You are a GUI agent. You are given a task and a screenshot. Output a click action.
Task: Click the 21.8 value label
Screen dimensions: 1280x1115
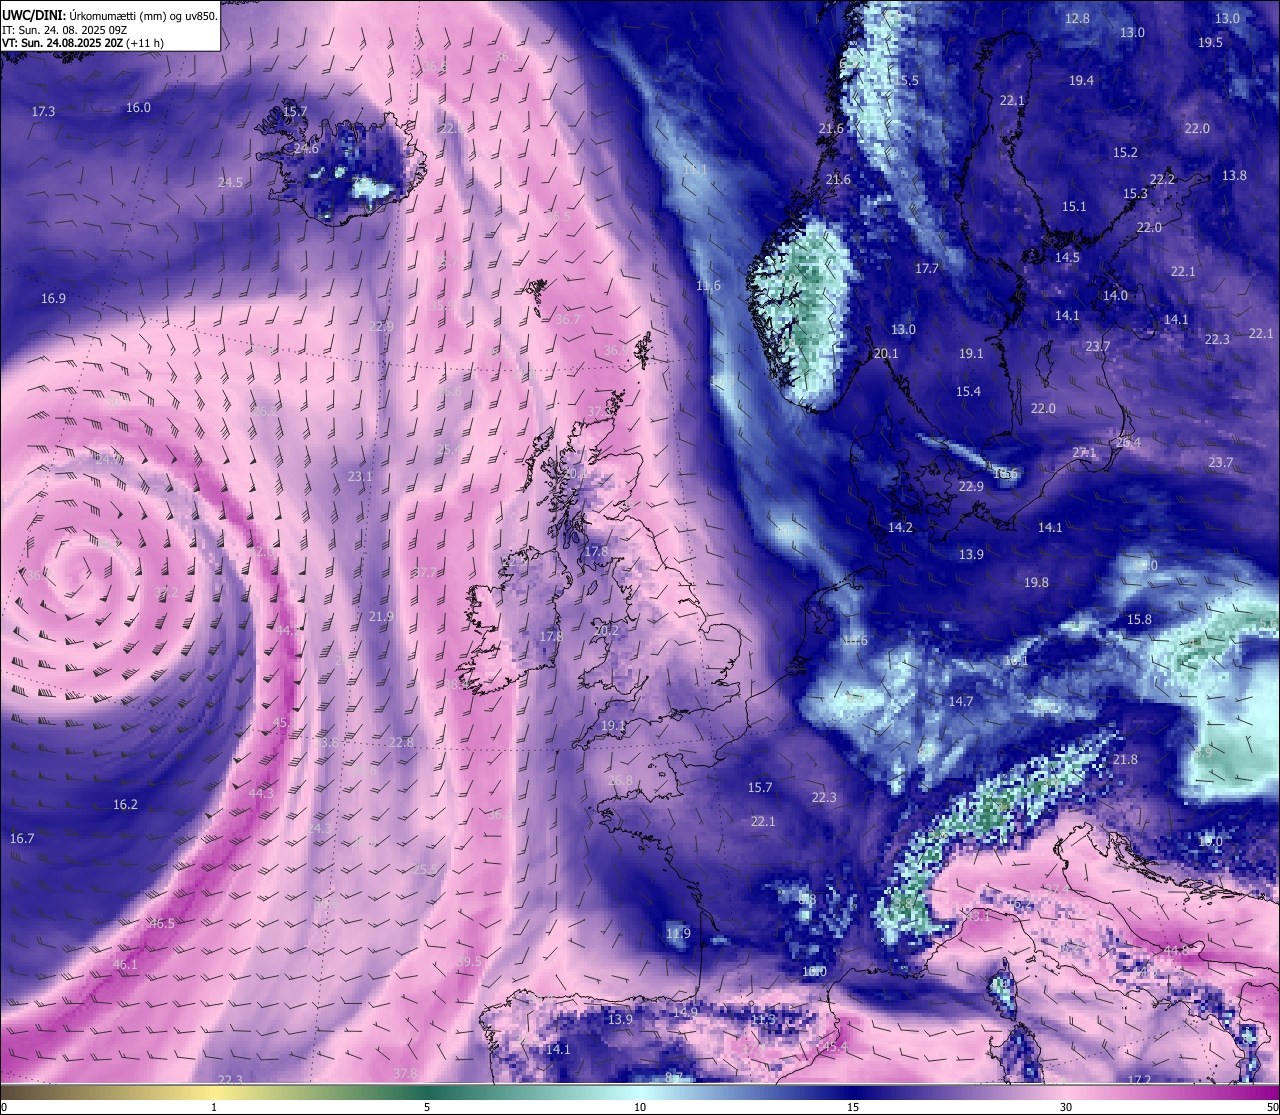1125,760
